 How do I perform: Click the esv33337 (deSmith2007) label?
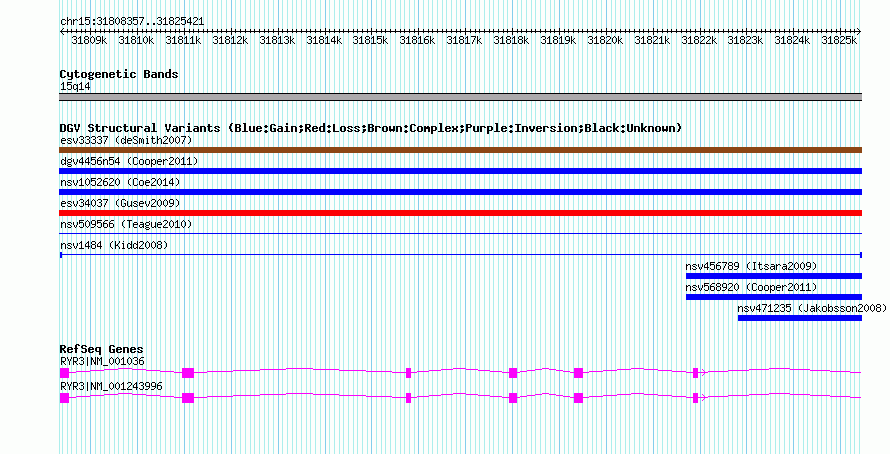point(127,140)
